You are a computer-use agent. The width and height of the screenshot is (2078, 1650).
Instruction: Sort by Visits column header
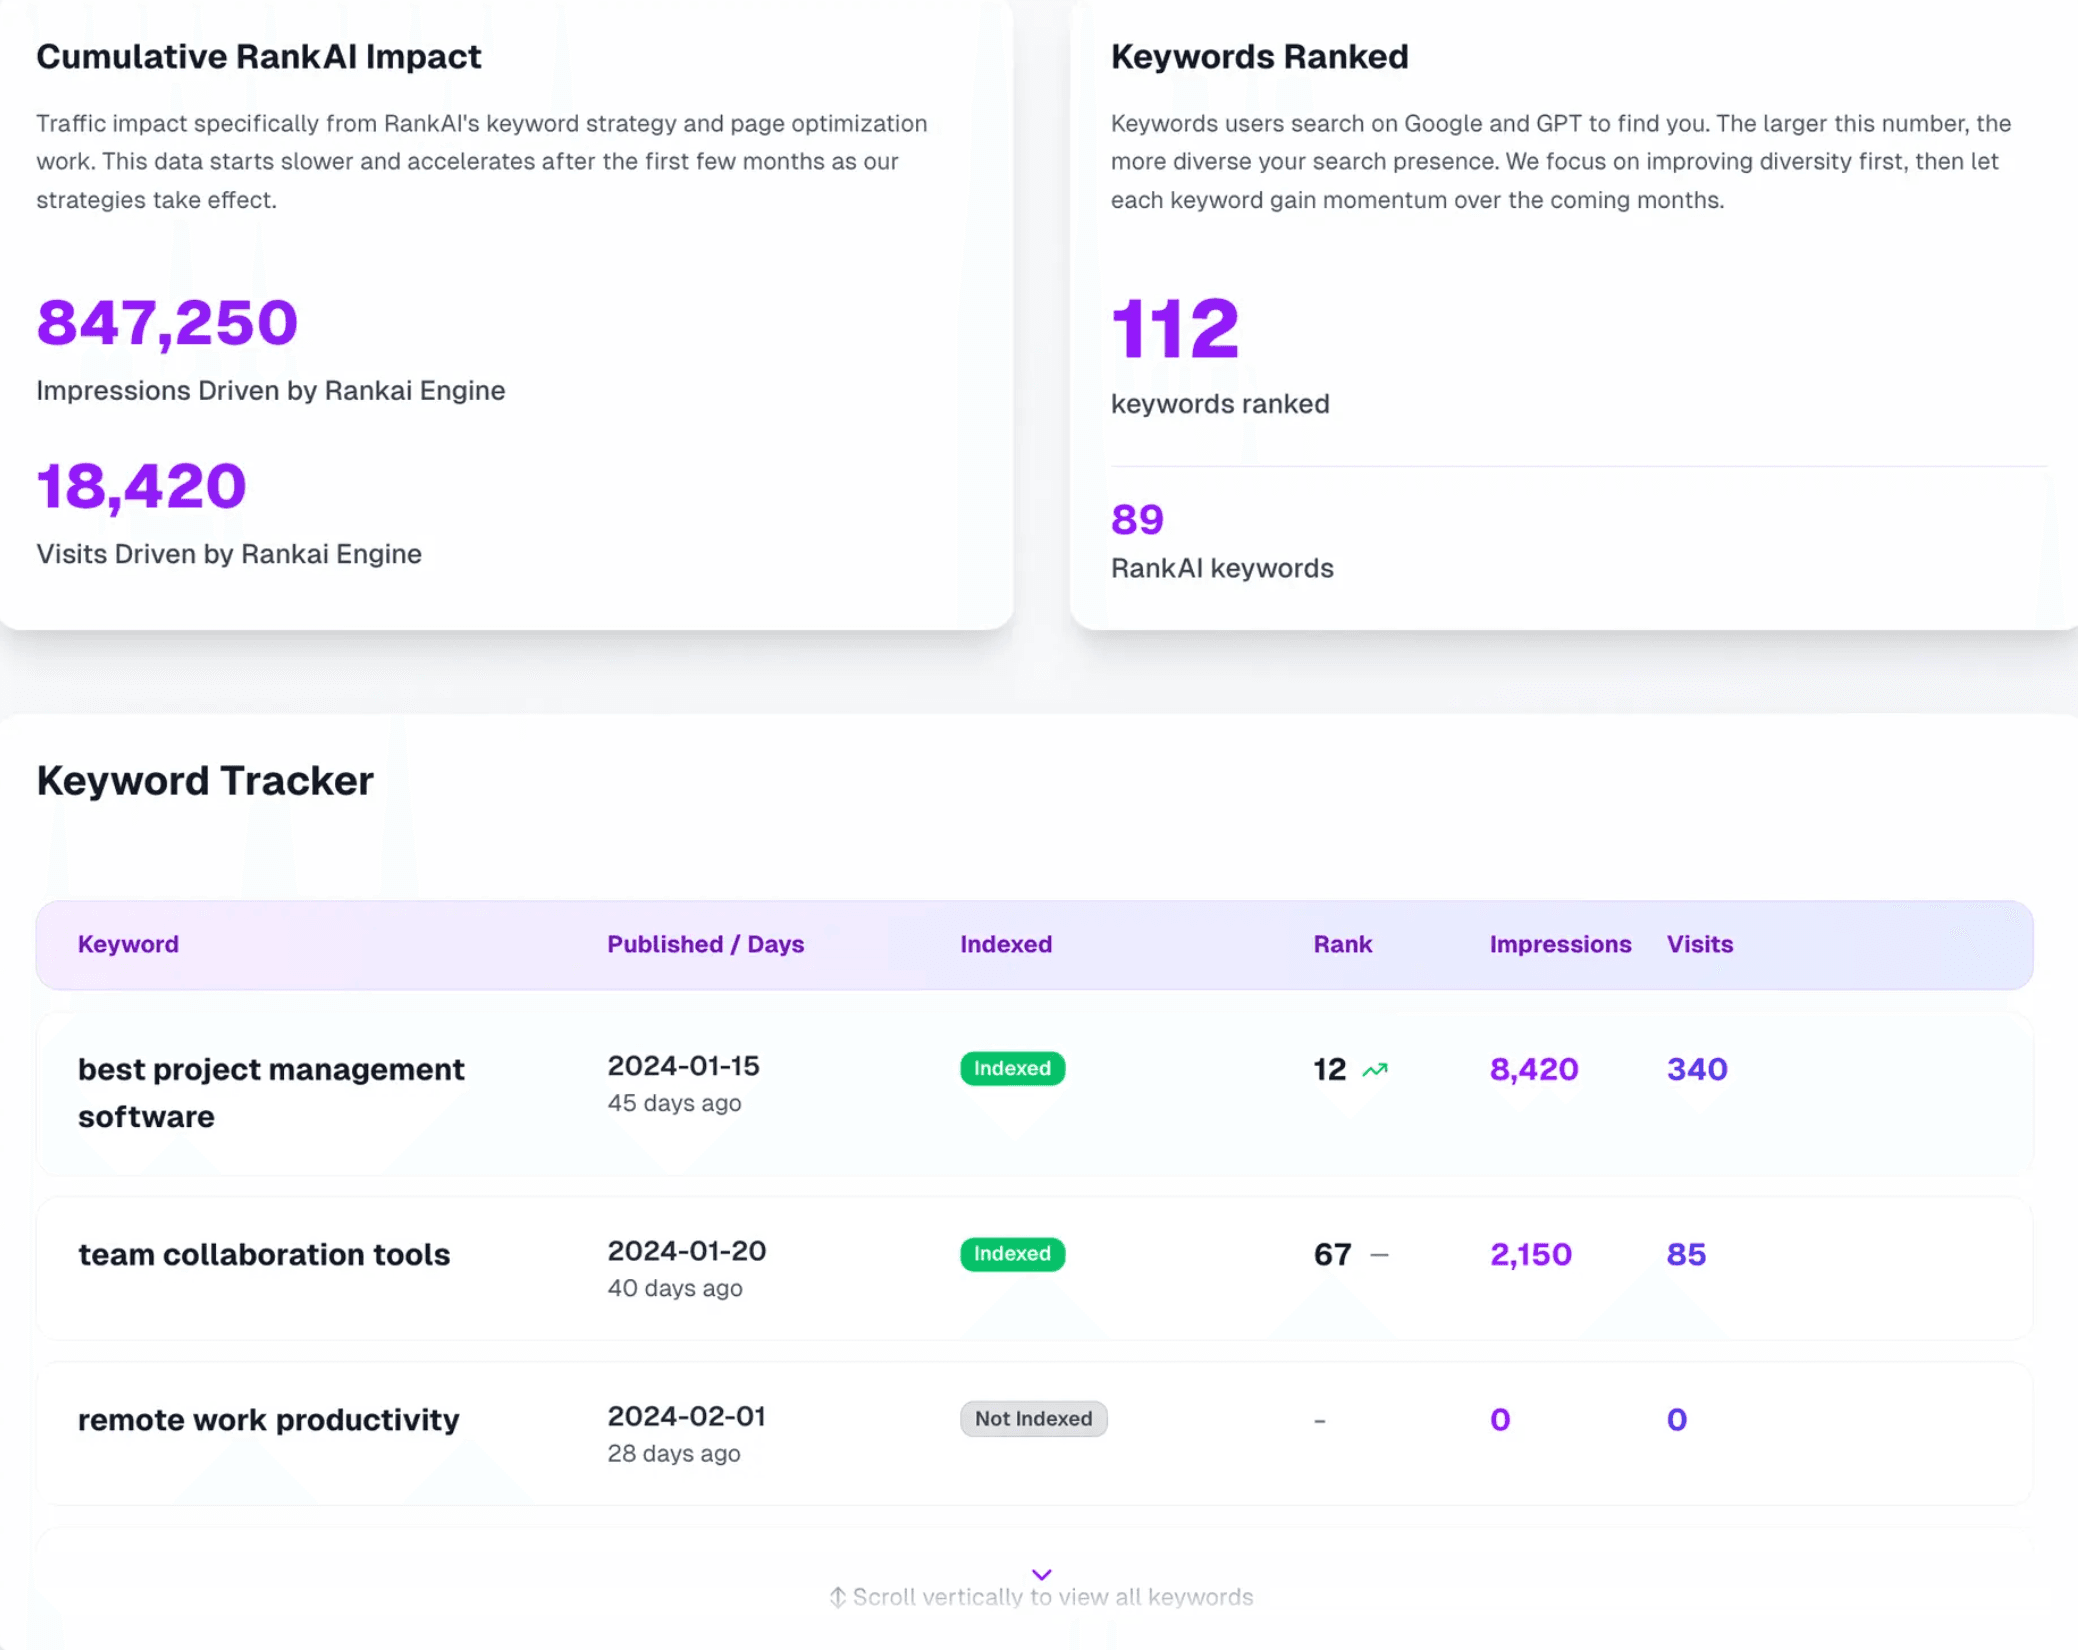click(1699, 944)
